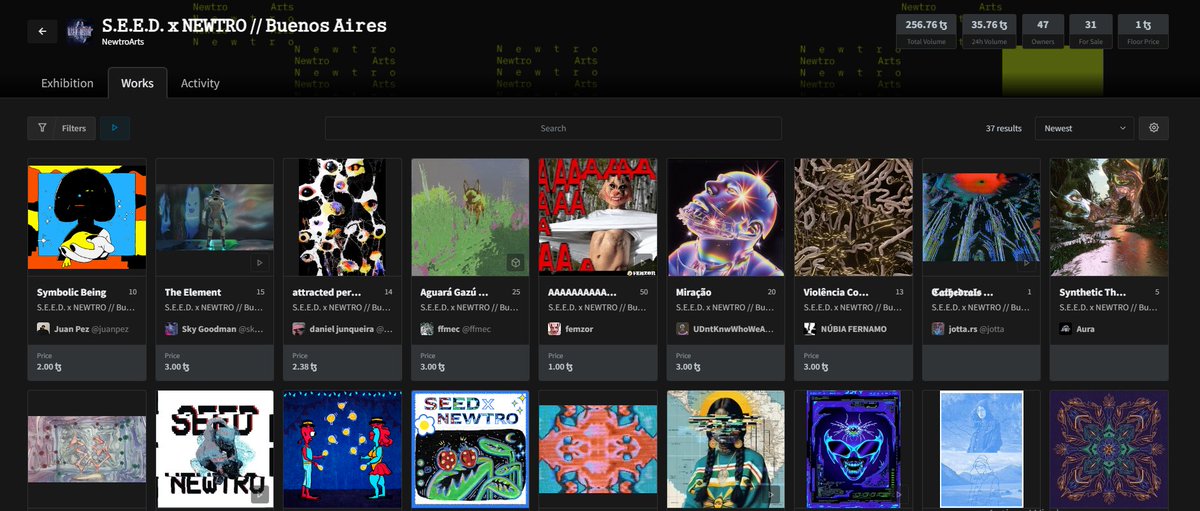Open Sky Goodman's profile name link

[x=209, y=329]
